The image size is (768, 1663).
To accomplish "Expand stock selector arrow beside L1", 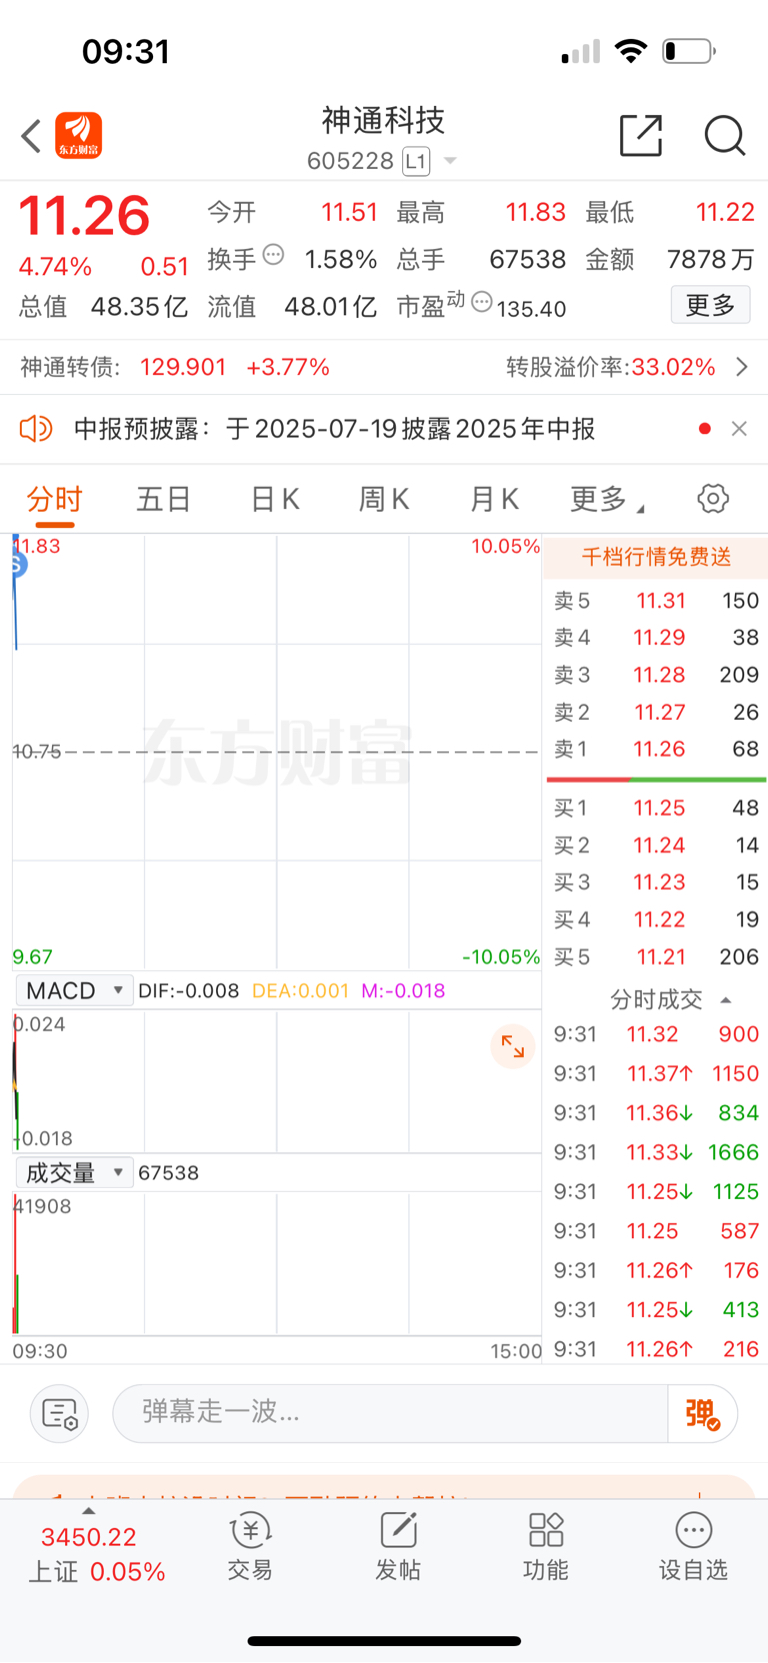I will (x=450, y=161).
